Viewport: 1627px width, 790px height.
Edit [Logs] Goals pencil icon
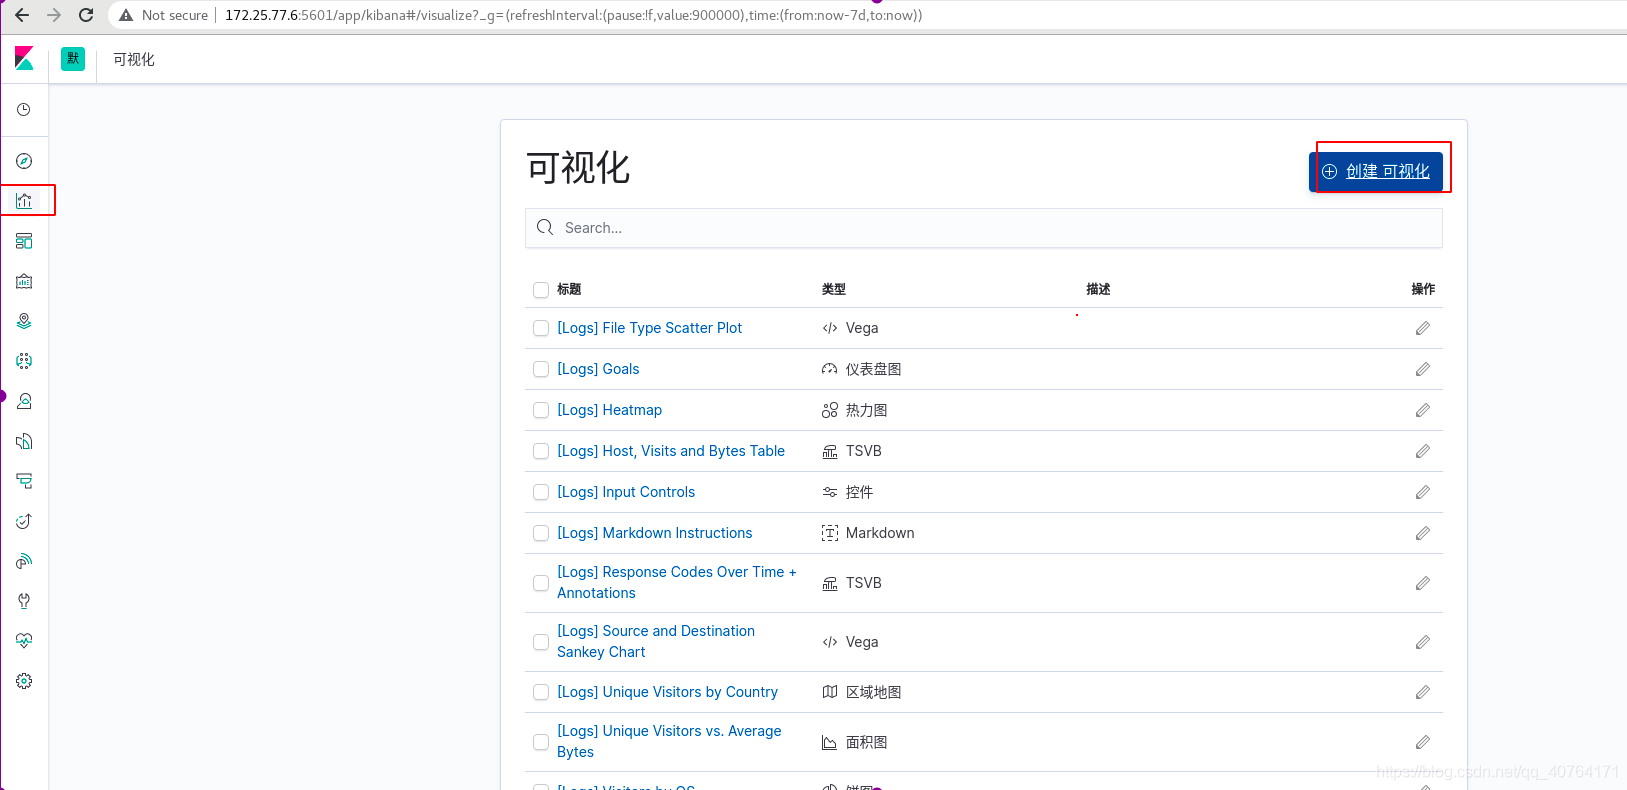tap(1423, 369)
